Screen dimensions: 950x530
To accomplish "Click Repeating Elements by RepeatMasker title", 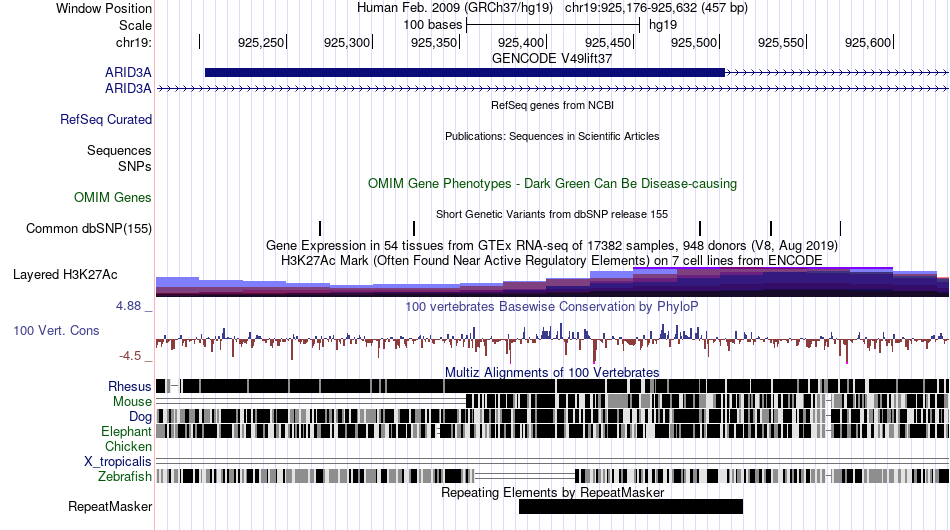I will (552, 492).
